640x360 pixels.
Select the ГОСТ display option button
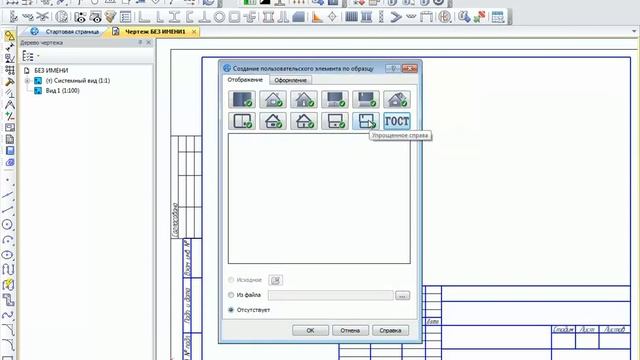coord(397,121)
